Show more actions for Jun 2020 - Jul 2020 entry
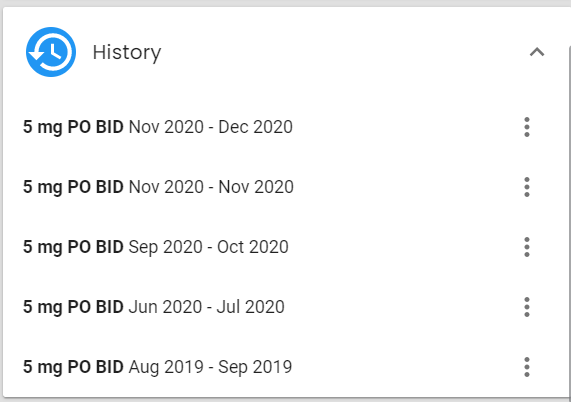Image resolution: width=571 pixels, height=402 pixels. [527, 307]
